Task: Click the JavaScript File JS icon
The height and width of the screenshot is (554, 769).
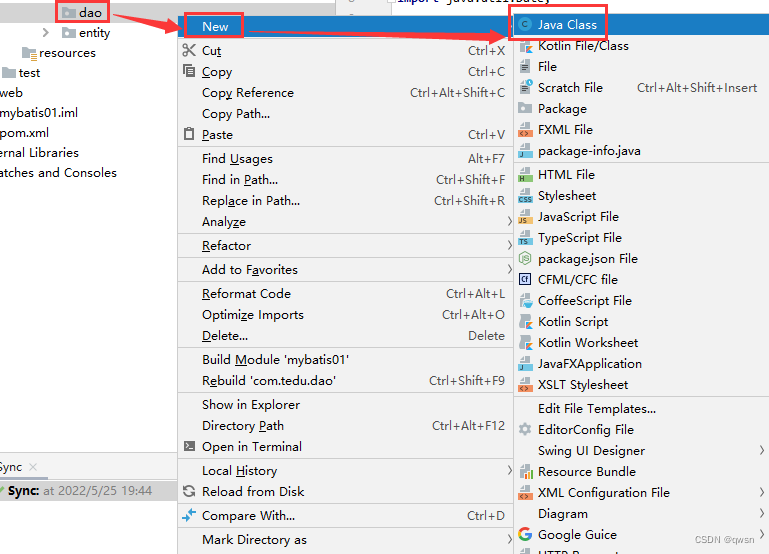Action: coord(525,217)
